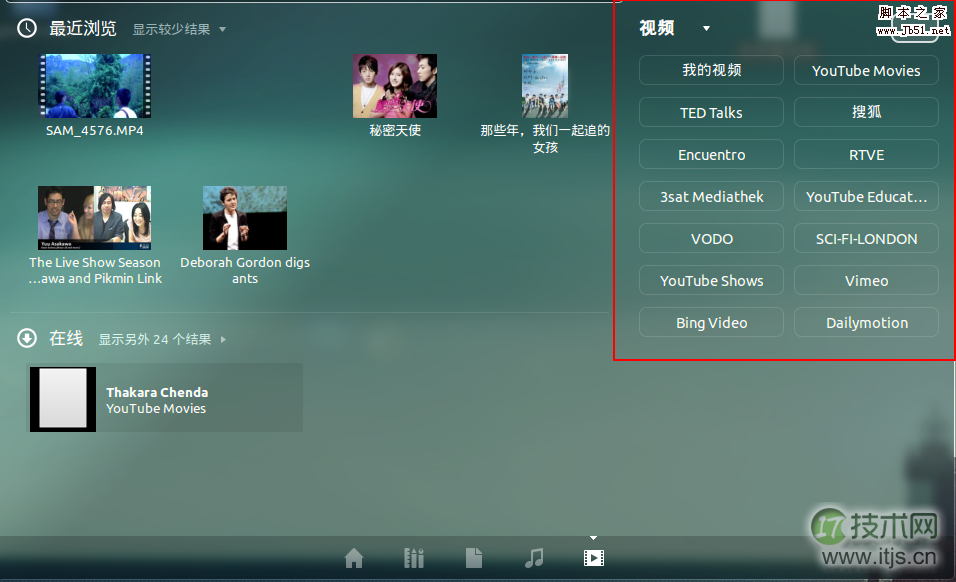Select the Video lens icon
The width and height of the screenshot is (956, 582).
pyautogui.click(x=594, y=558)
